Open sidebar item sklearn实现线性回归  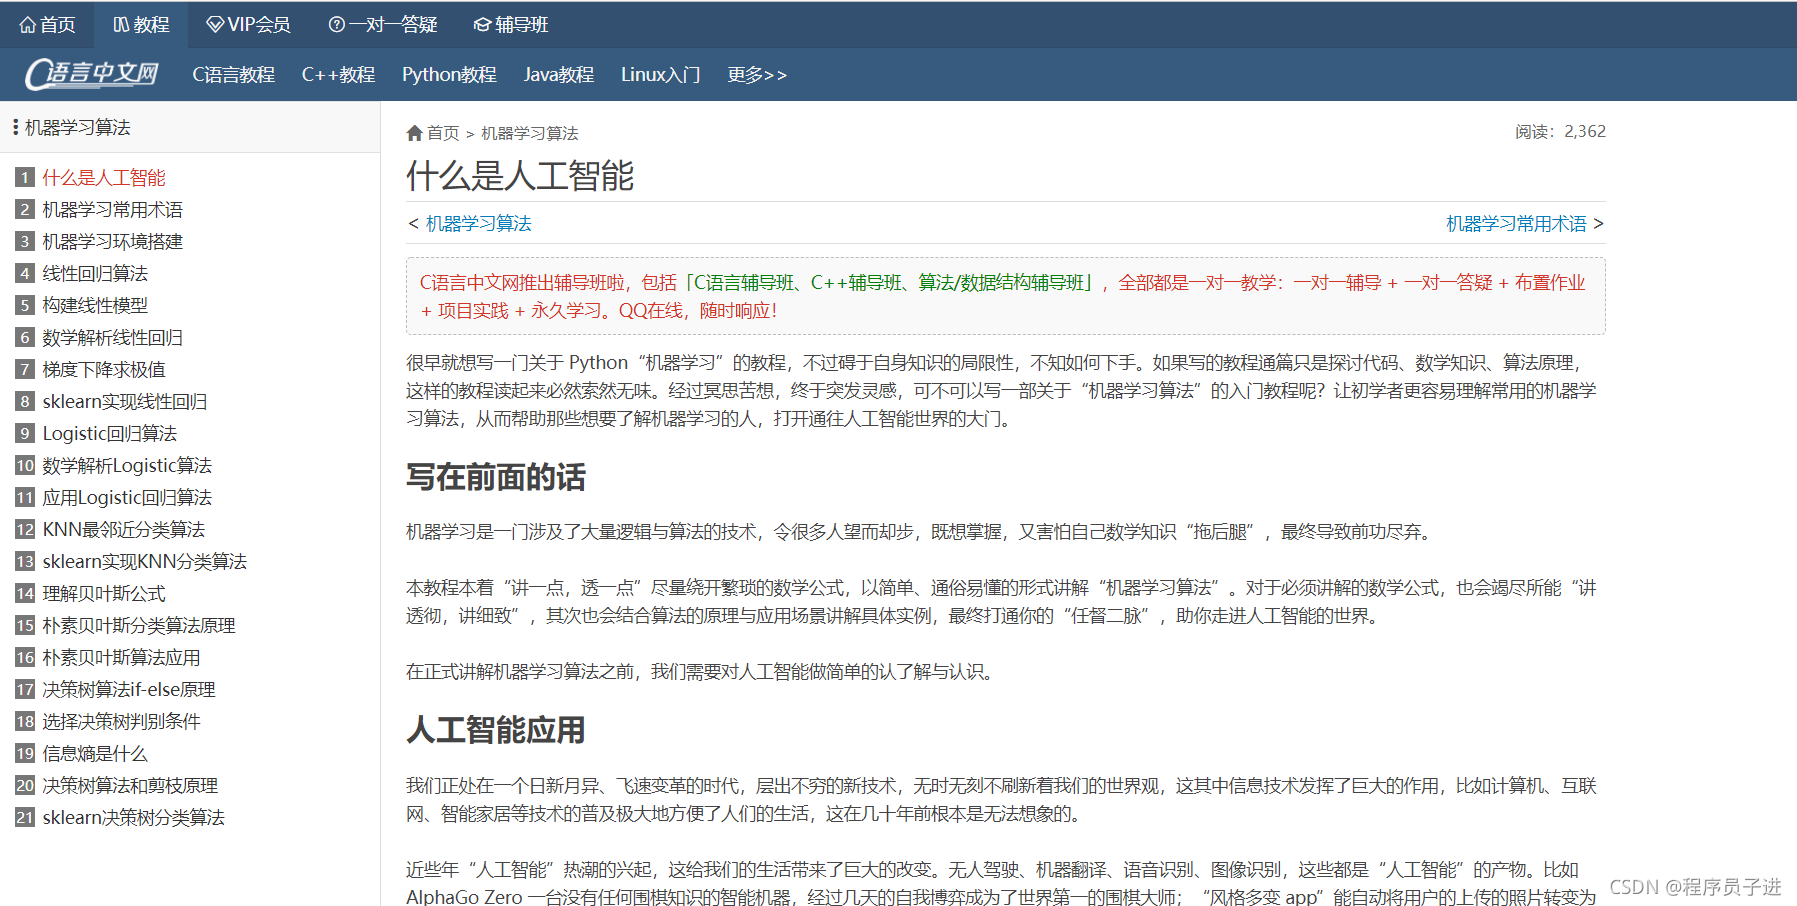pyautogui.click(x=125, y=401)
